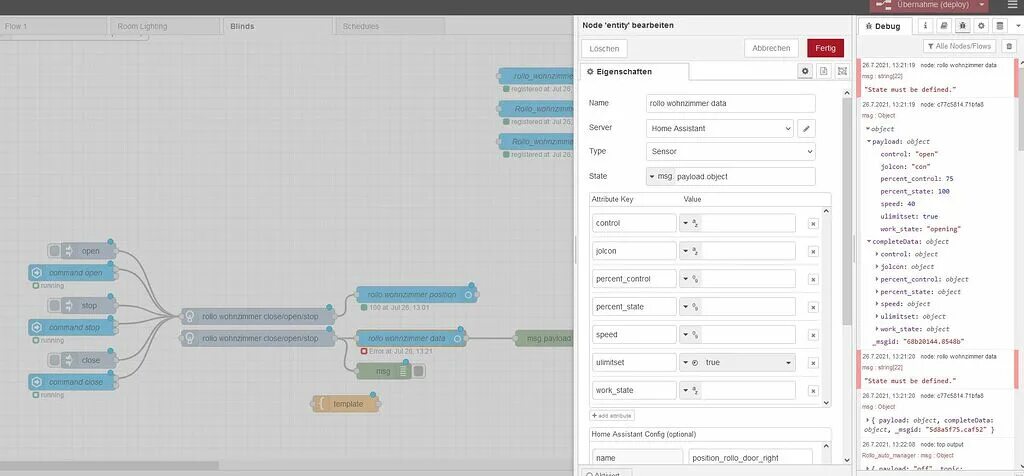
Task: Click the edit panel vertical scrollbar
Action: click(847, 212)
